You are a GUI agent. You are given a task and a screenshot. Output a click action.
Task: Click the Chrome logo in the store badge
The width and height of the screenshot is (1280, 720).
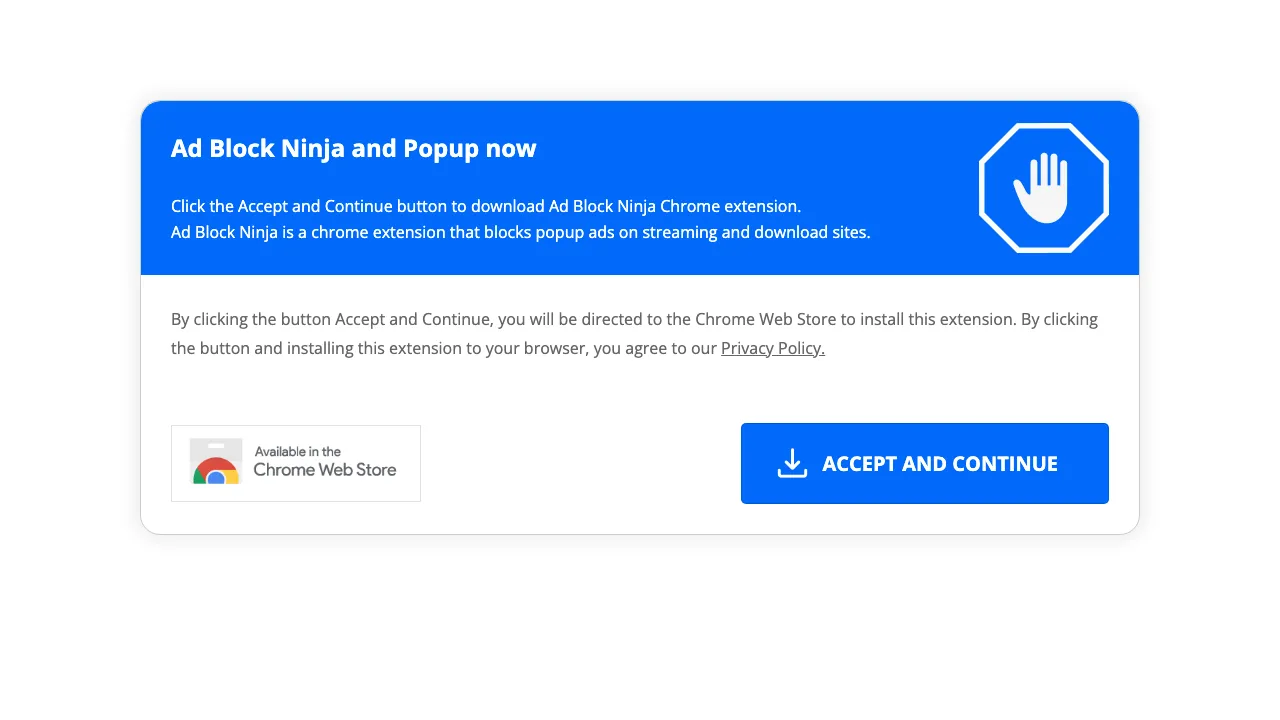point(216,471)
